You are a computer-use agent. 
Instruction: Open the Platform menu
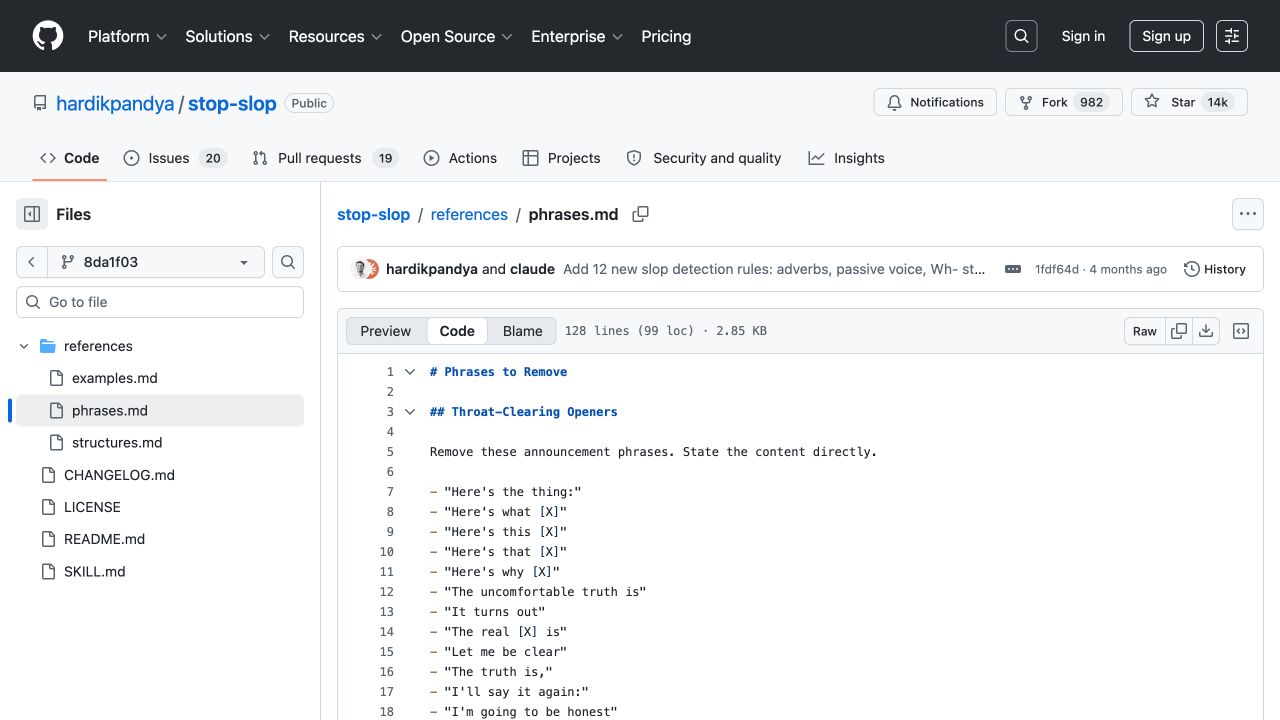127,36
